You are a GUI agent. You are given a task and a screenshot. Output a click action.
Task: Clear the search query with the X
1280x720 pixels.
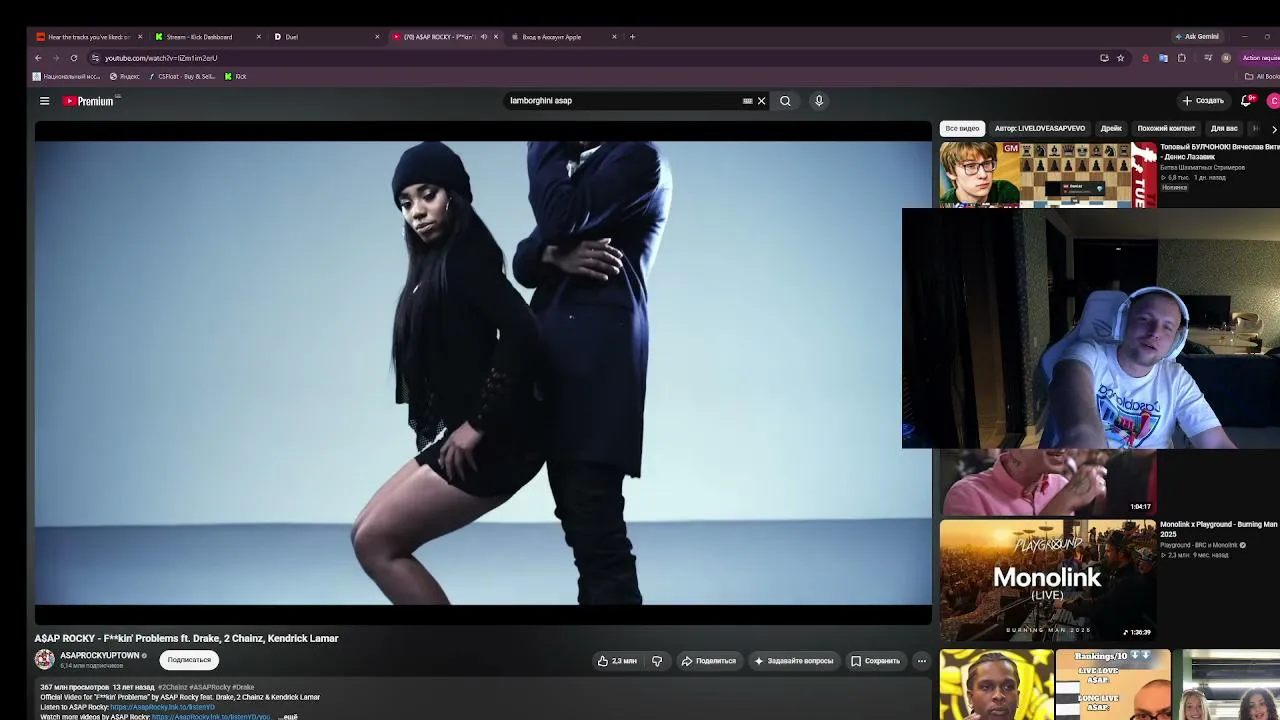click(761, 101)
